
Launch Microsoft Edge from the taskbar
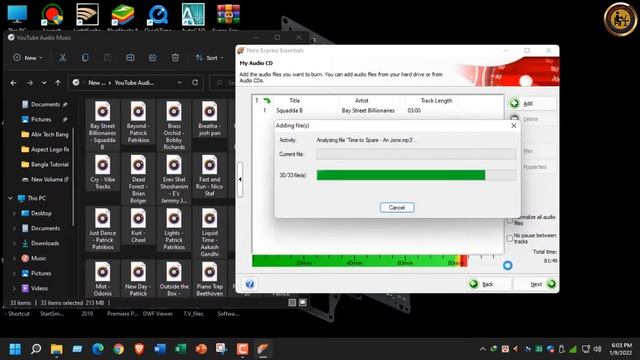point(98,349)
